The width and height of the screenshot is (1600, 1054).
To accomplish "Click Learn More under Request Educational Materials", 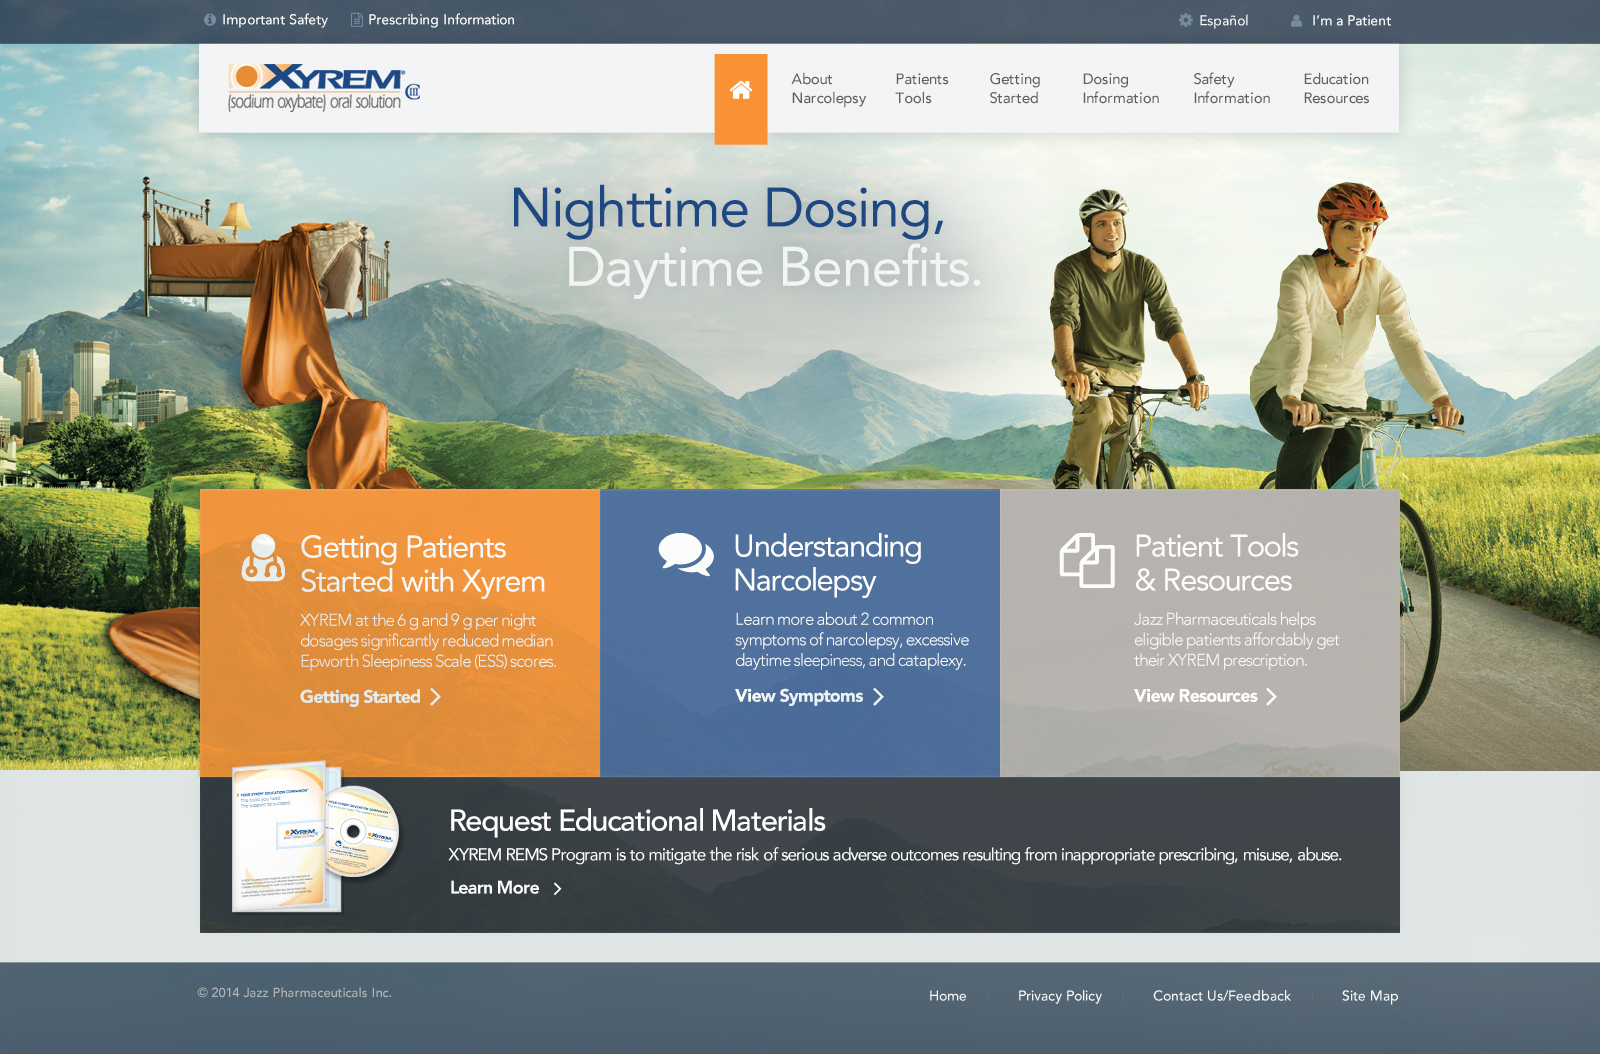I will tap(494, 888).
